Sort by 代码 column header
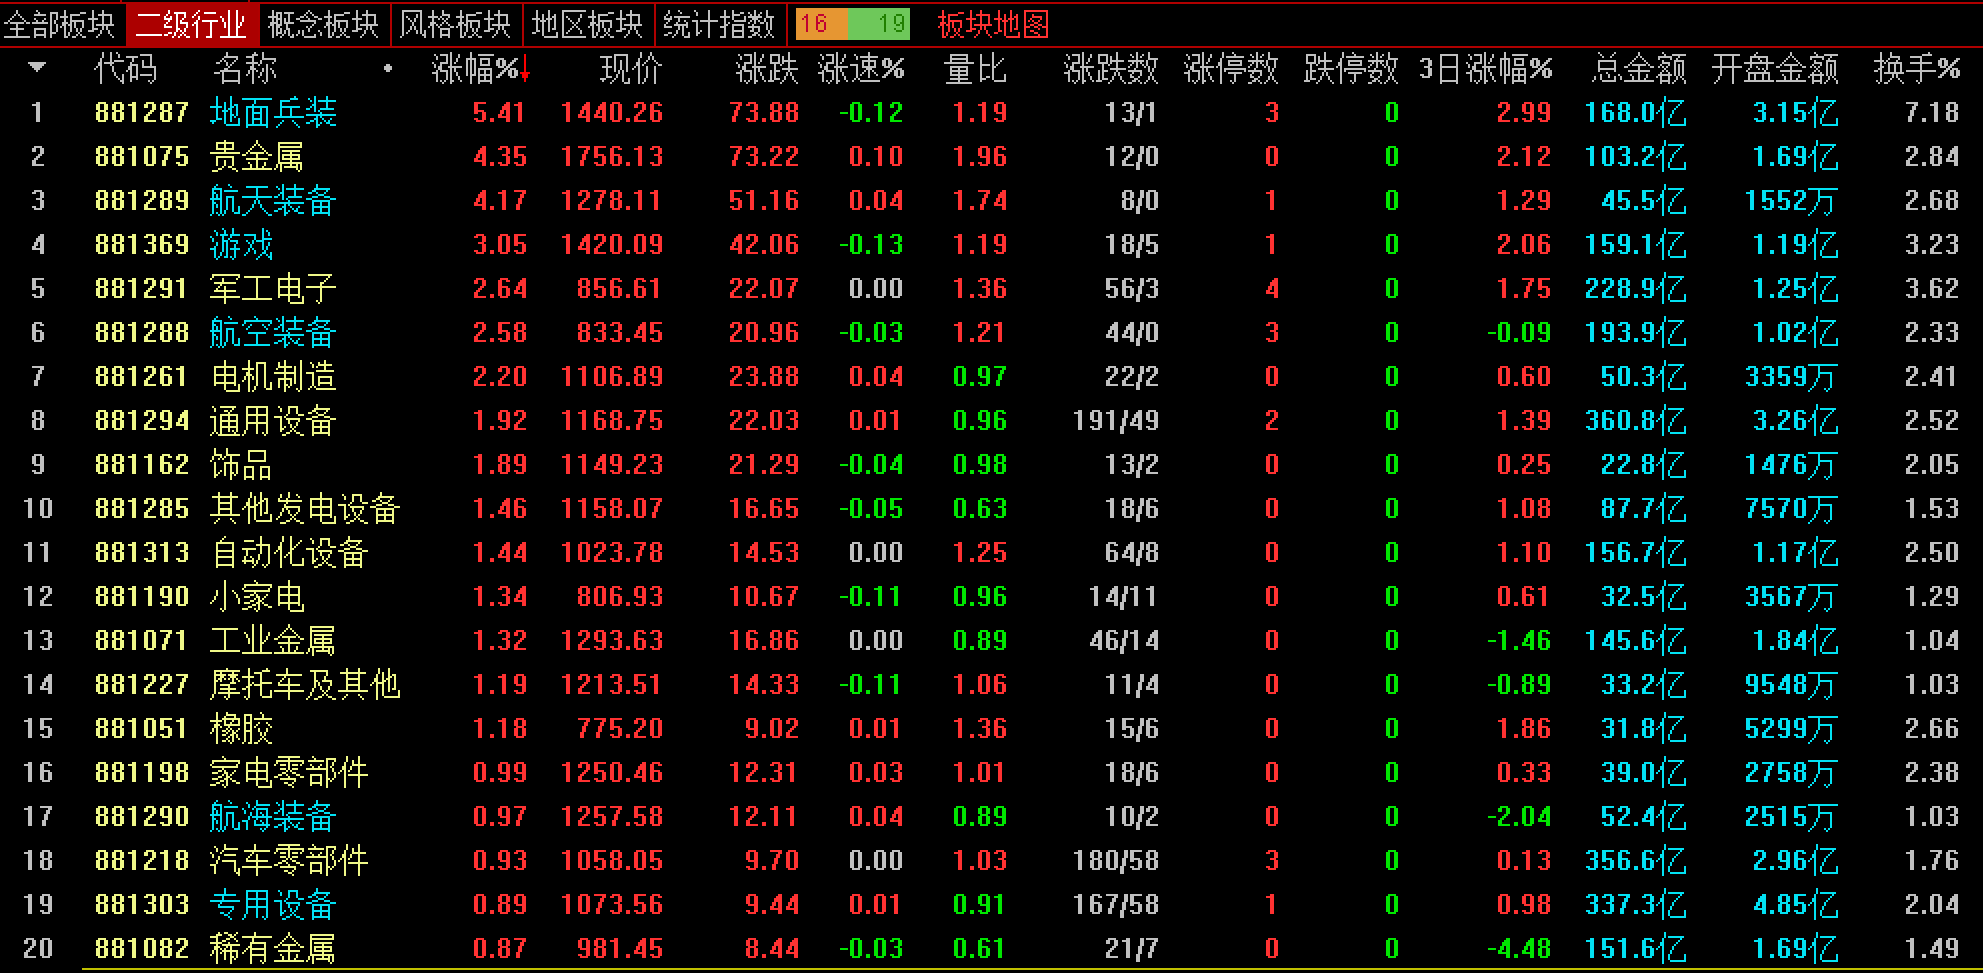The height and width of the screenshot is (973, 1983). (126, 68)
